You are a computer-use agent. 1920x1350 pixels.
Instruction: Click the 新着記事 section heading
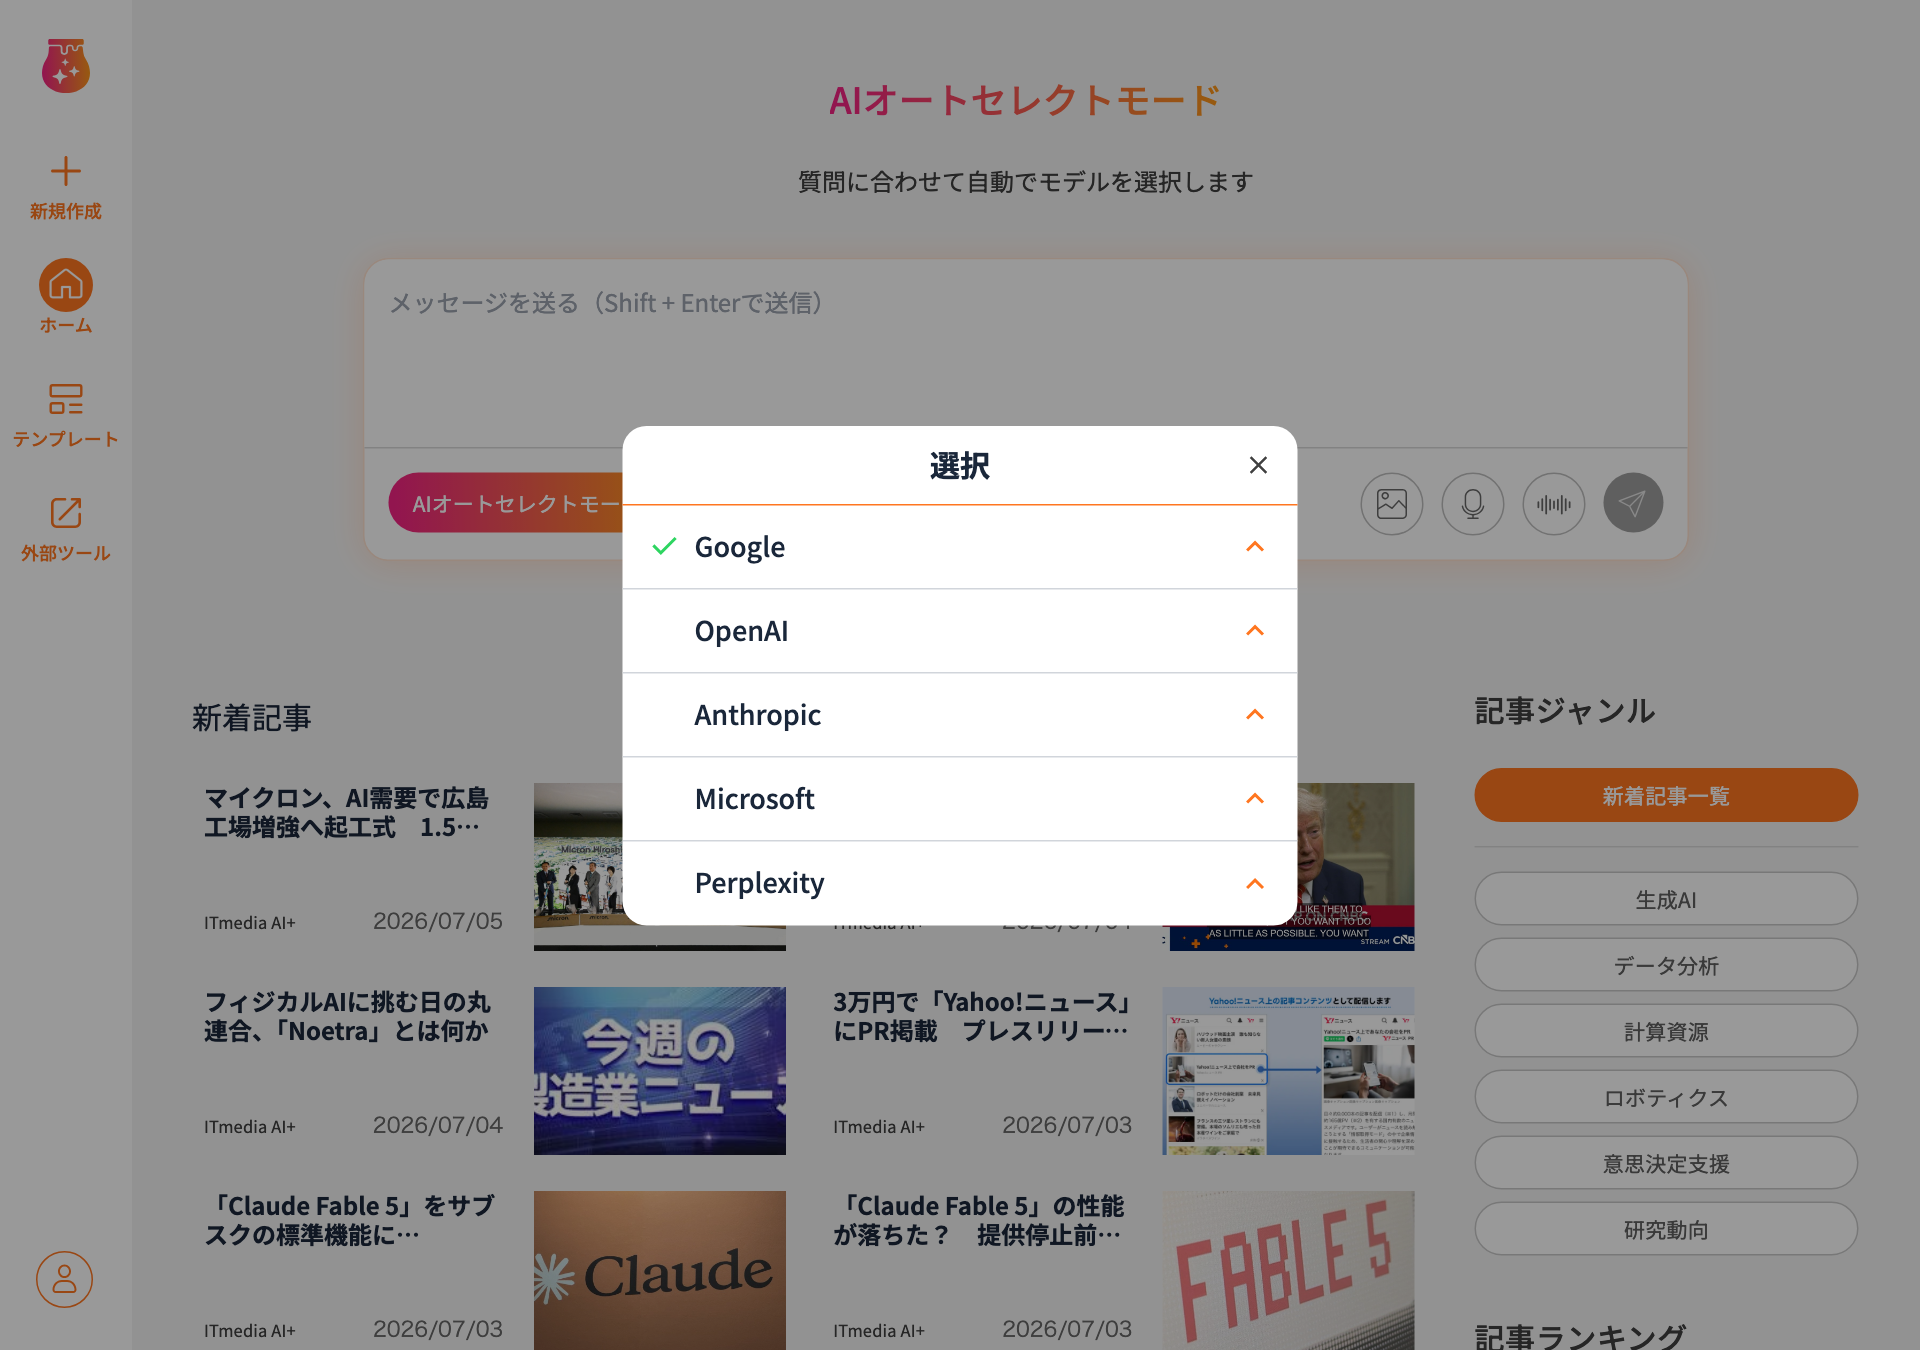point(252,718)
